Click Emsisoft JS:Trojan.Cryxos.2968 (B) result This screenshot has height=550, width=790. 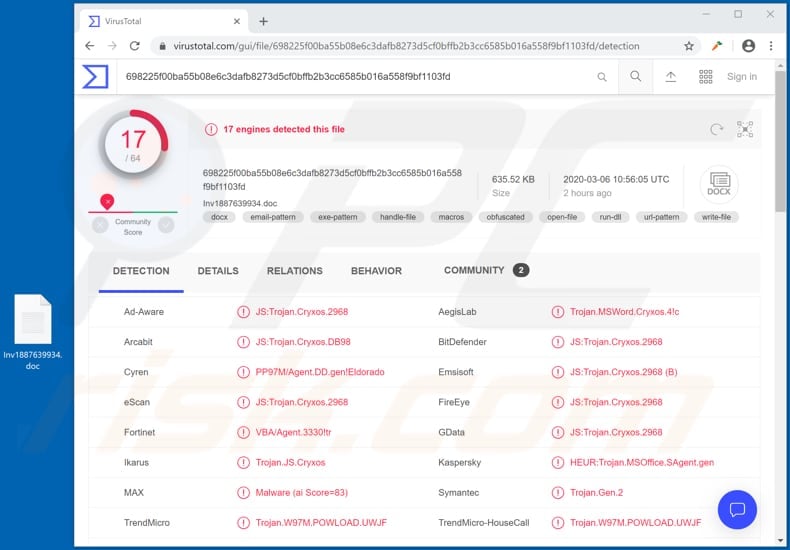pos(623,372)
